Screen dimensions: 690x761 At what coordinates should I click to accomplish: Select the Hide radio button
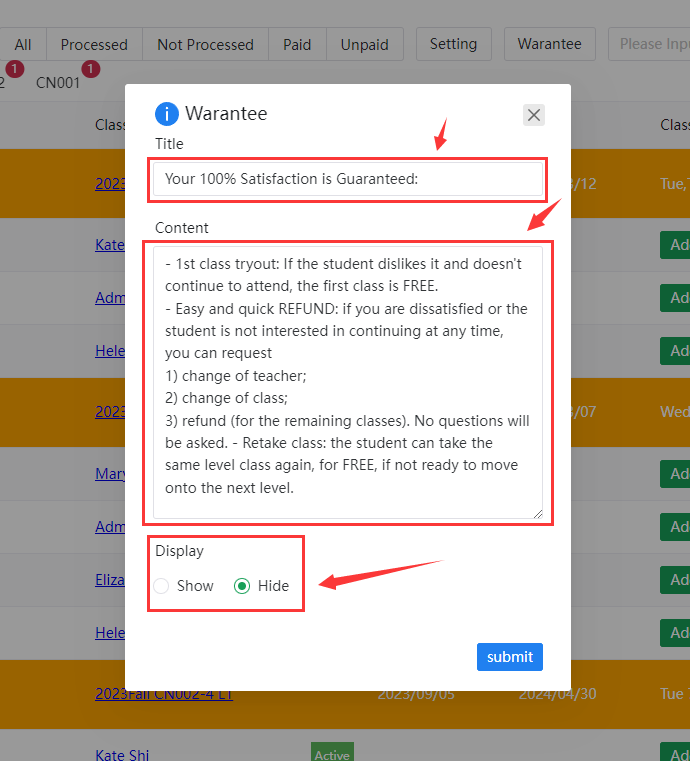[242, 586]
